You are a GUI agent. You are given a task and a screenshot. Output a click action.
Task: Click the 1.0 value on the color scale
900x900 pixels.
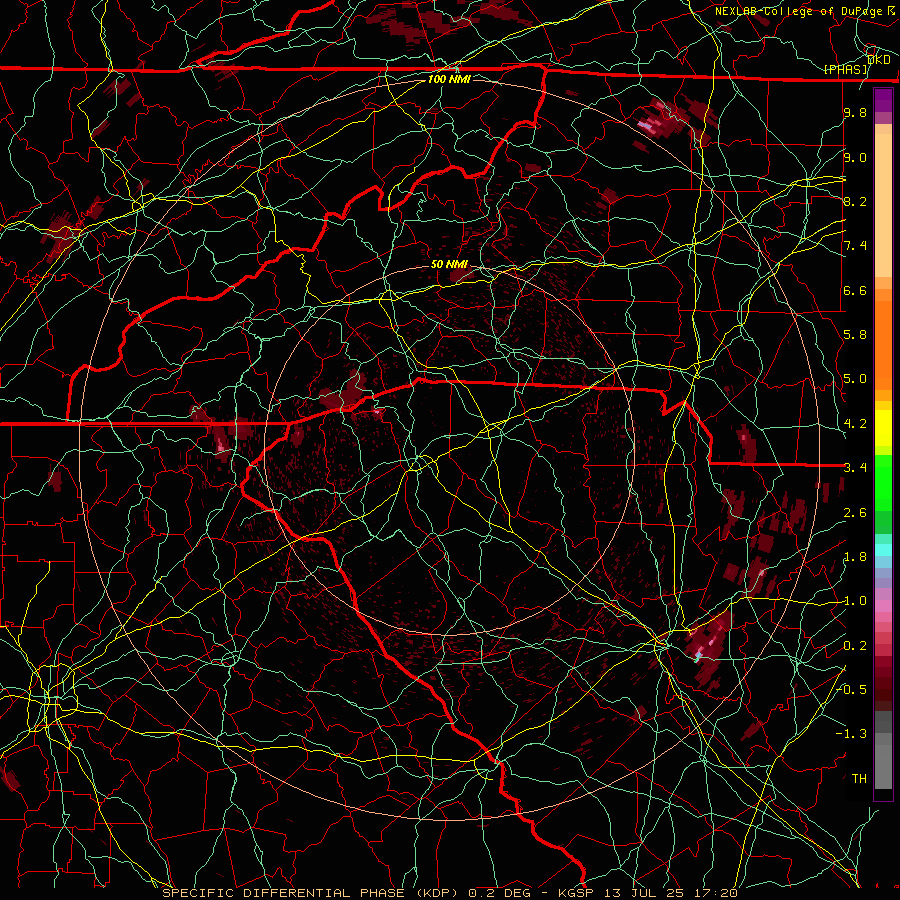pos(855,601)
